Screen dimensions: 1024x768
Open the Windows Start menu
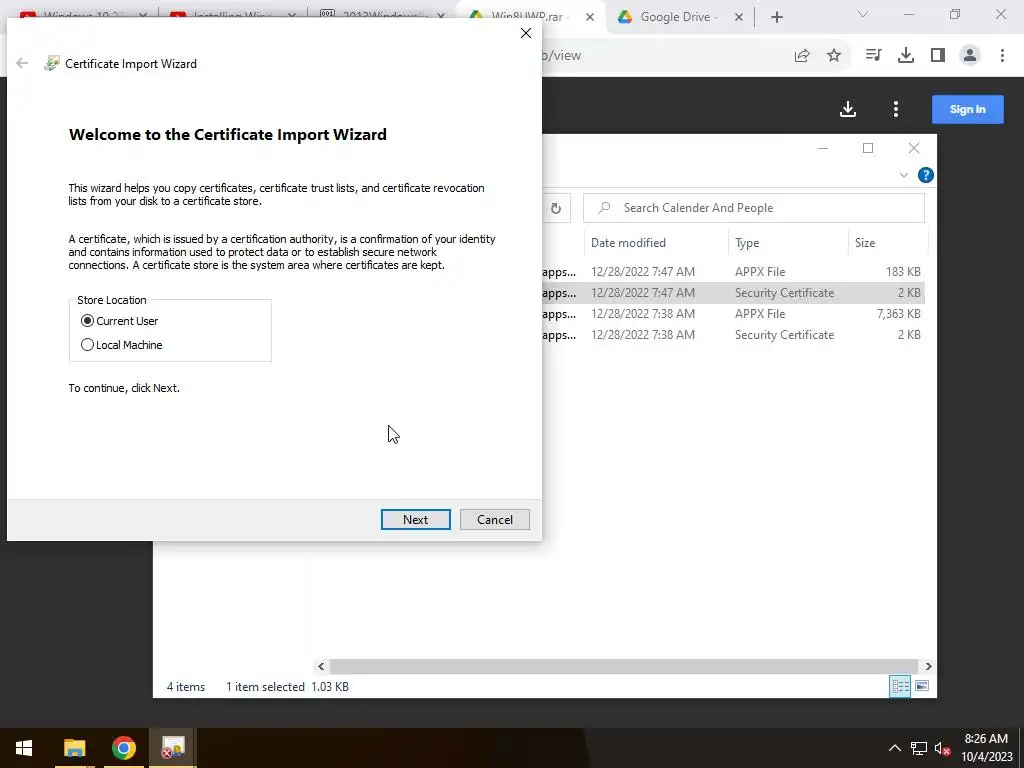tap(24, 748)
